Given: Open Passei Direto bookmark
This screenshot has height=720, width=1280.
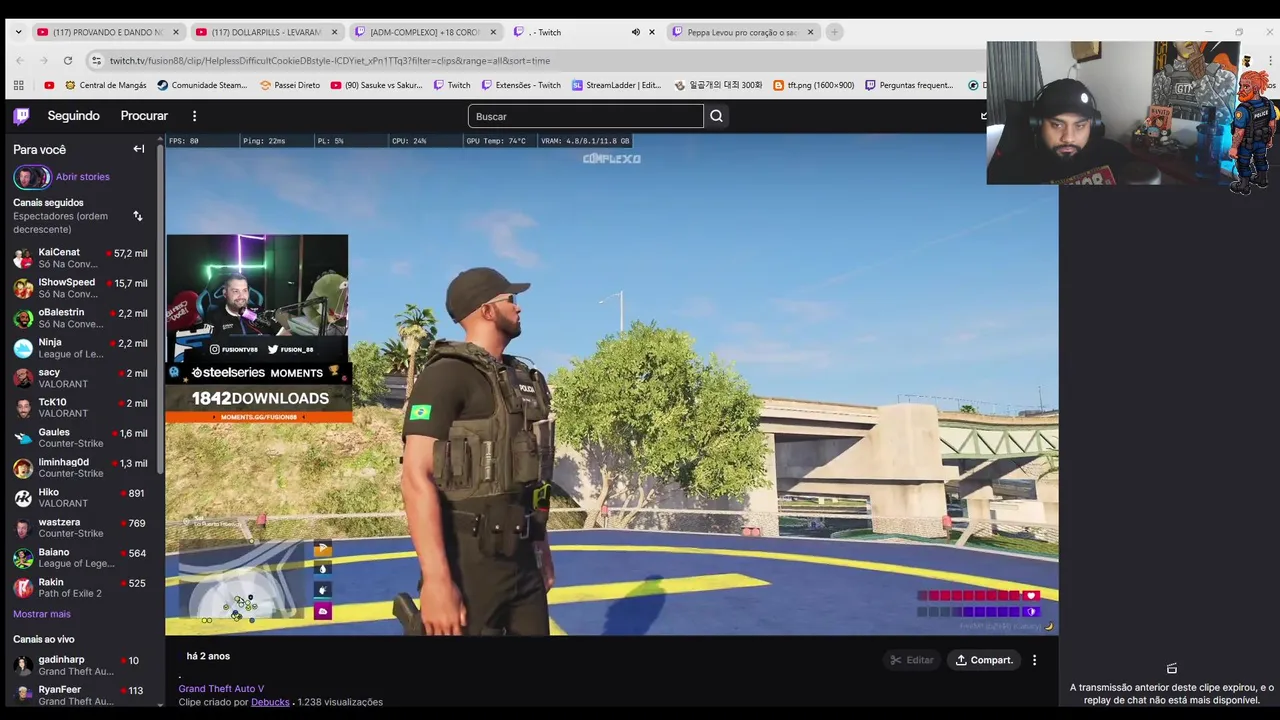Looking at the screenshot, I should (290, 85).
